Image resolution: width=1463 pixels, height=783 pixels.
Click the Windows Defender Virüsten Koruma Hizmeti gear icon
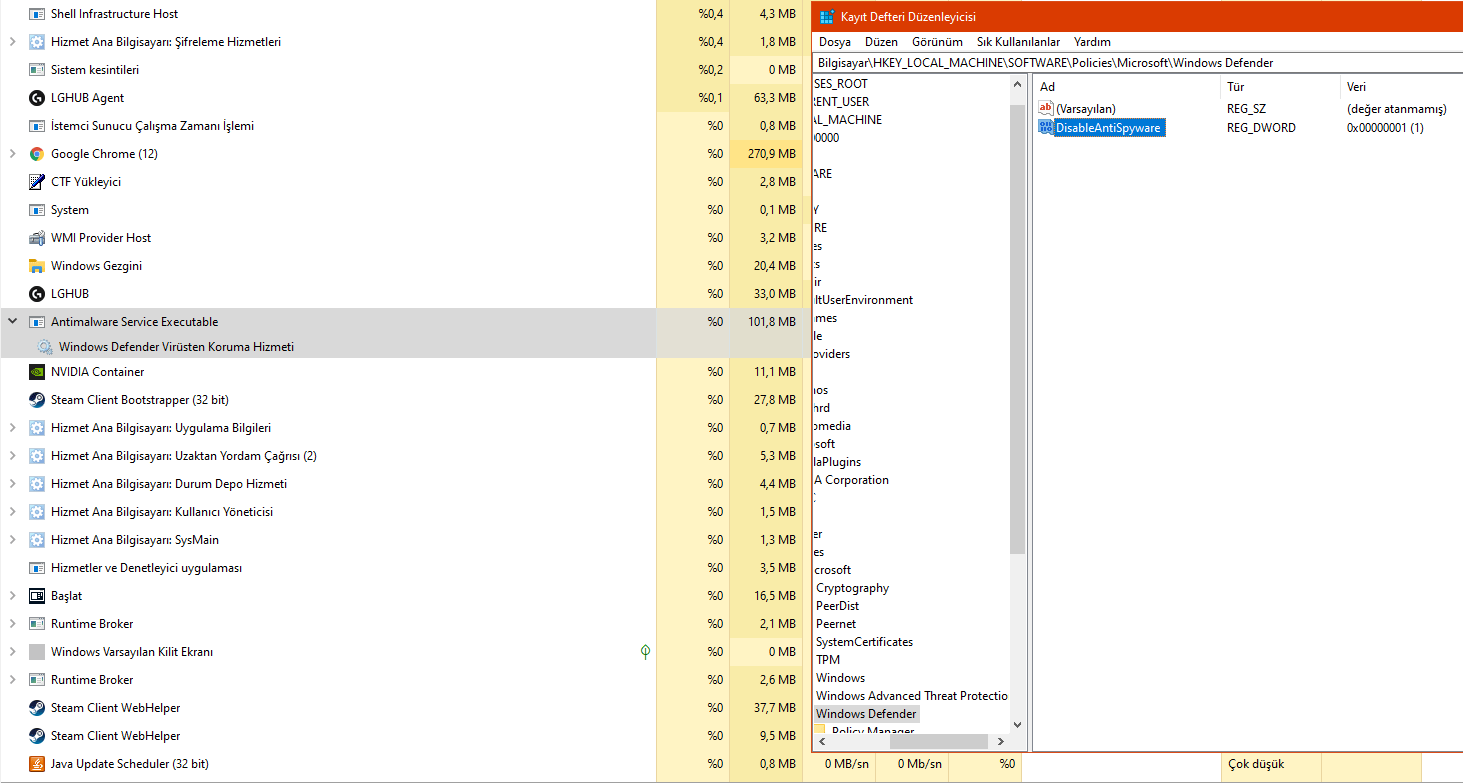pos(45,347)
